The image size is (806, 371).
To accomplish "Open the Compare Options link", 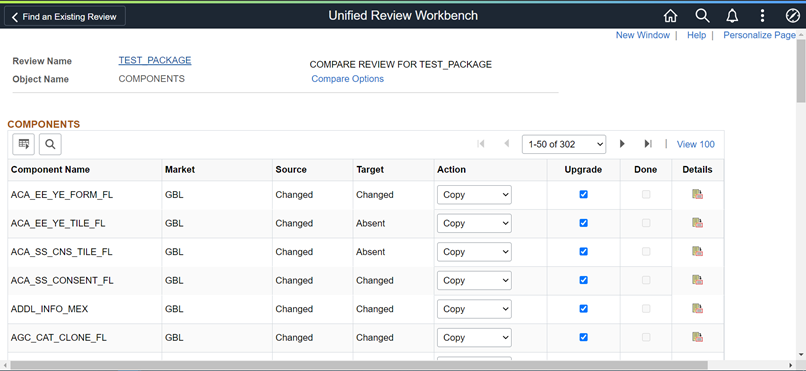I will coord(347,79).
